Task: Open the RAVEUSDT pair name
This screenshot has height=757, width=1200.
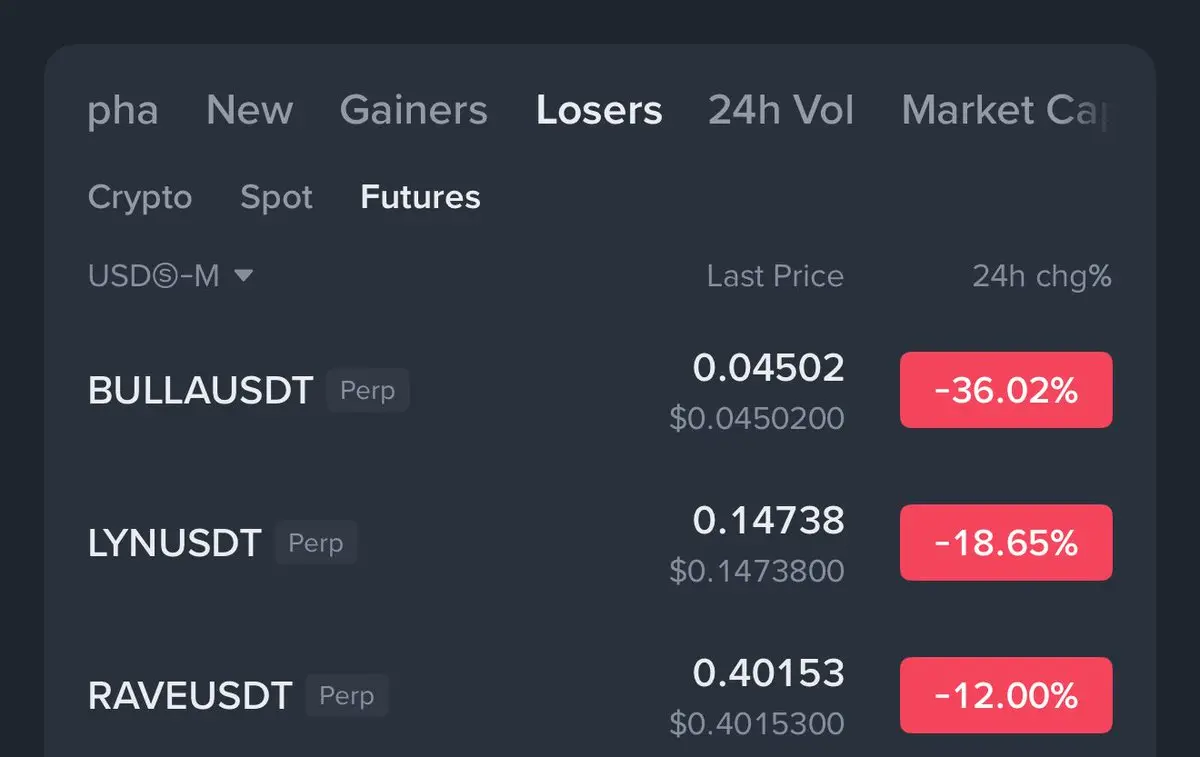Action: click(190, 695)
